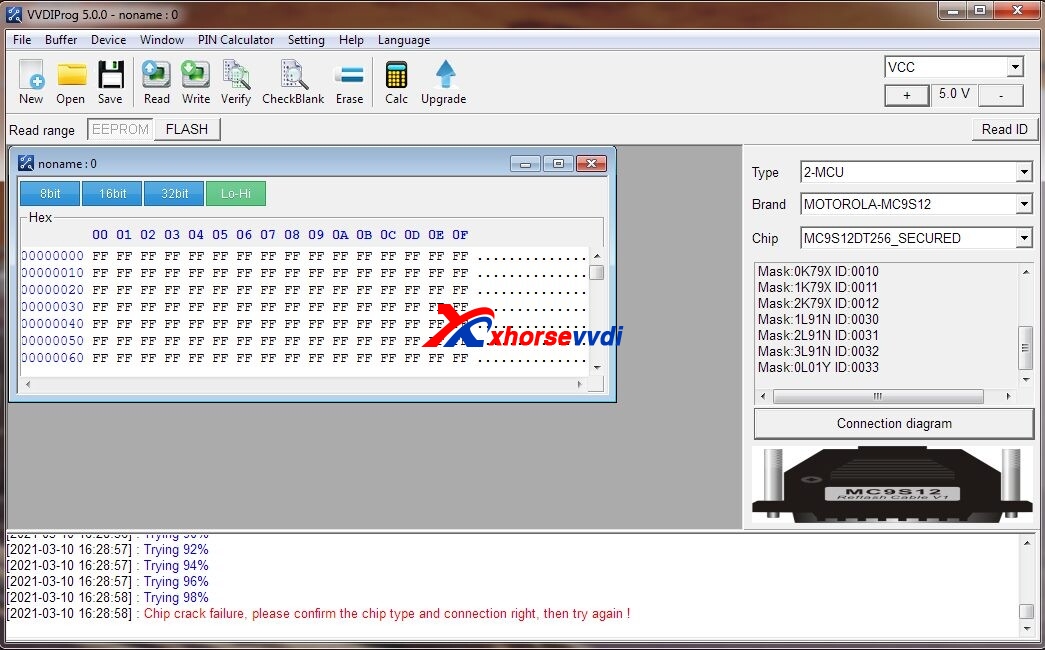The height and width of the screenshot is (650, 1045).
Task: Click the Erase toolbar icon
Action: 349,81
